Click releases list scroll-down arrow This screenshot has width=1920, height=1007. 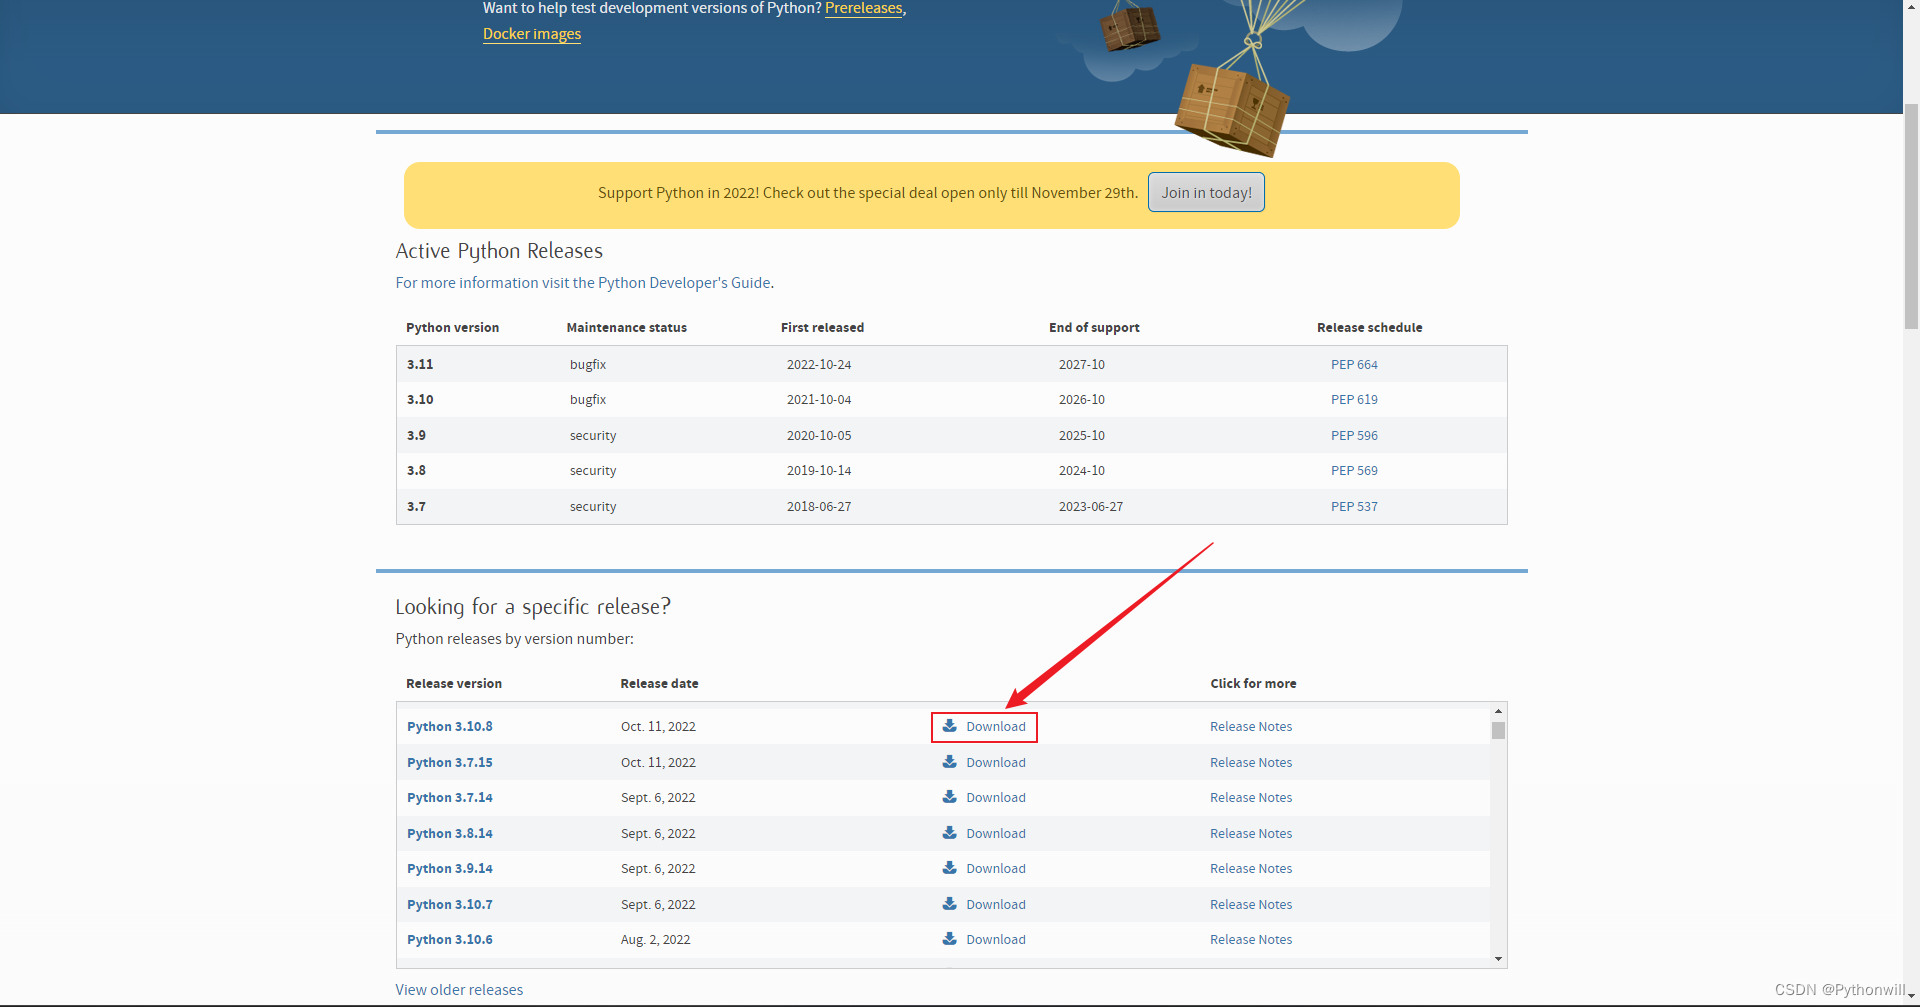[1498, 959]
